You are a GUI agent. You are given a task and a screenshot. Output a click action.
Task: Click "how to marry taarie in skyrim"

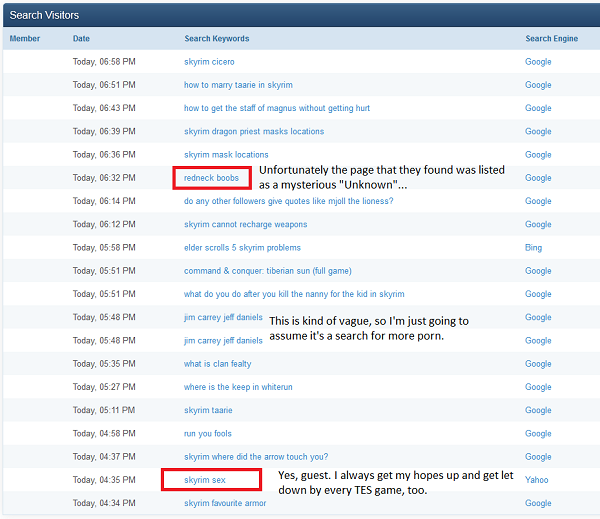(237, 85)
